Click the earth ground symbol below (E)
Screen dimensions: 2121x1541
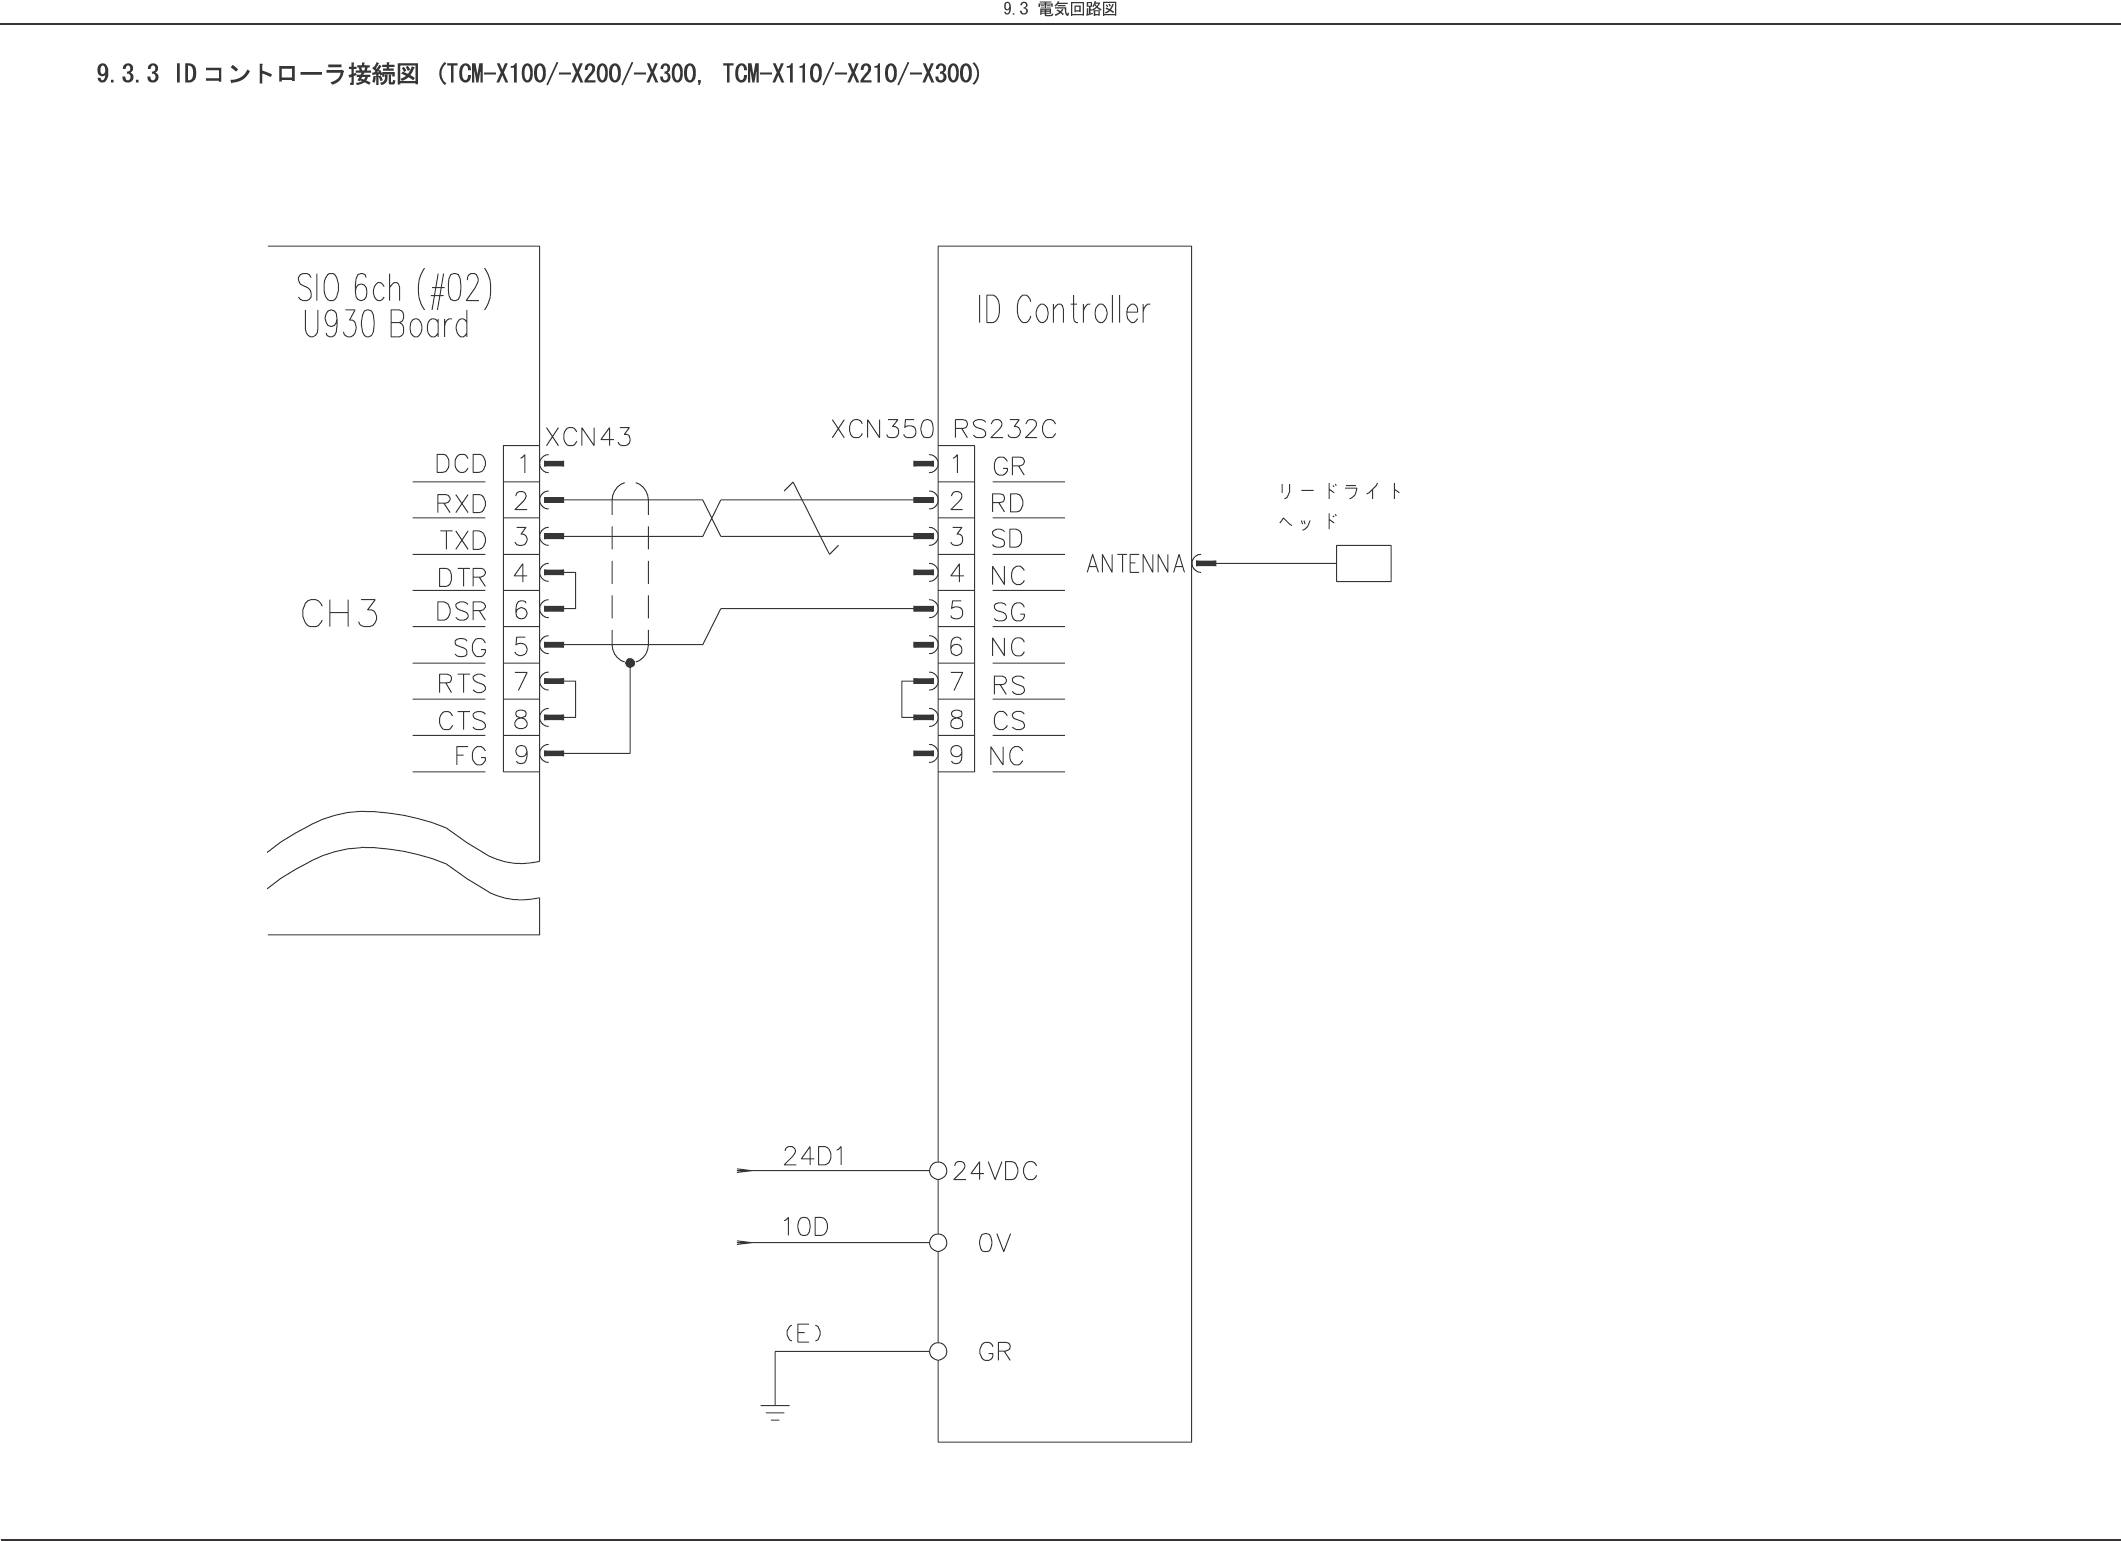click(774, 1411)
